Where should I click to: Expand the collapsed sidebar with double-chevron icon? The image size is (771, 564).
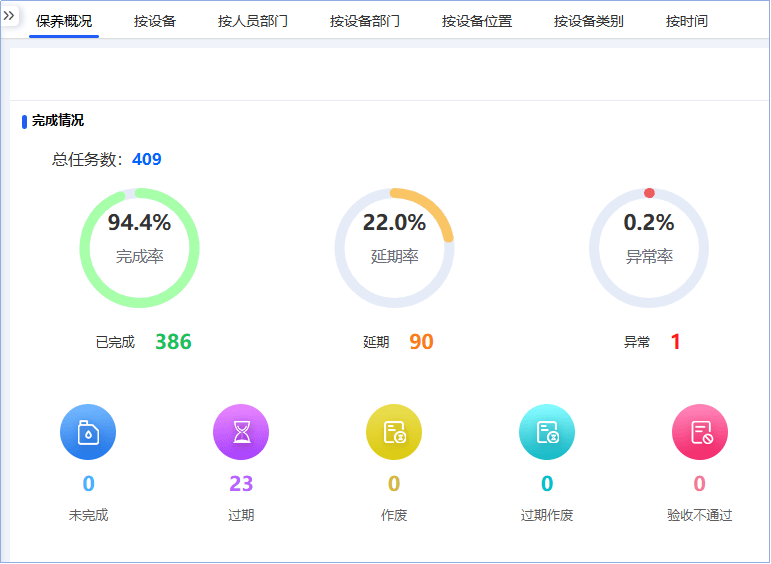coord(9,16)
